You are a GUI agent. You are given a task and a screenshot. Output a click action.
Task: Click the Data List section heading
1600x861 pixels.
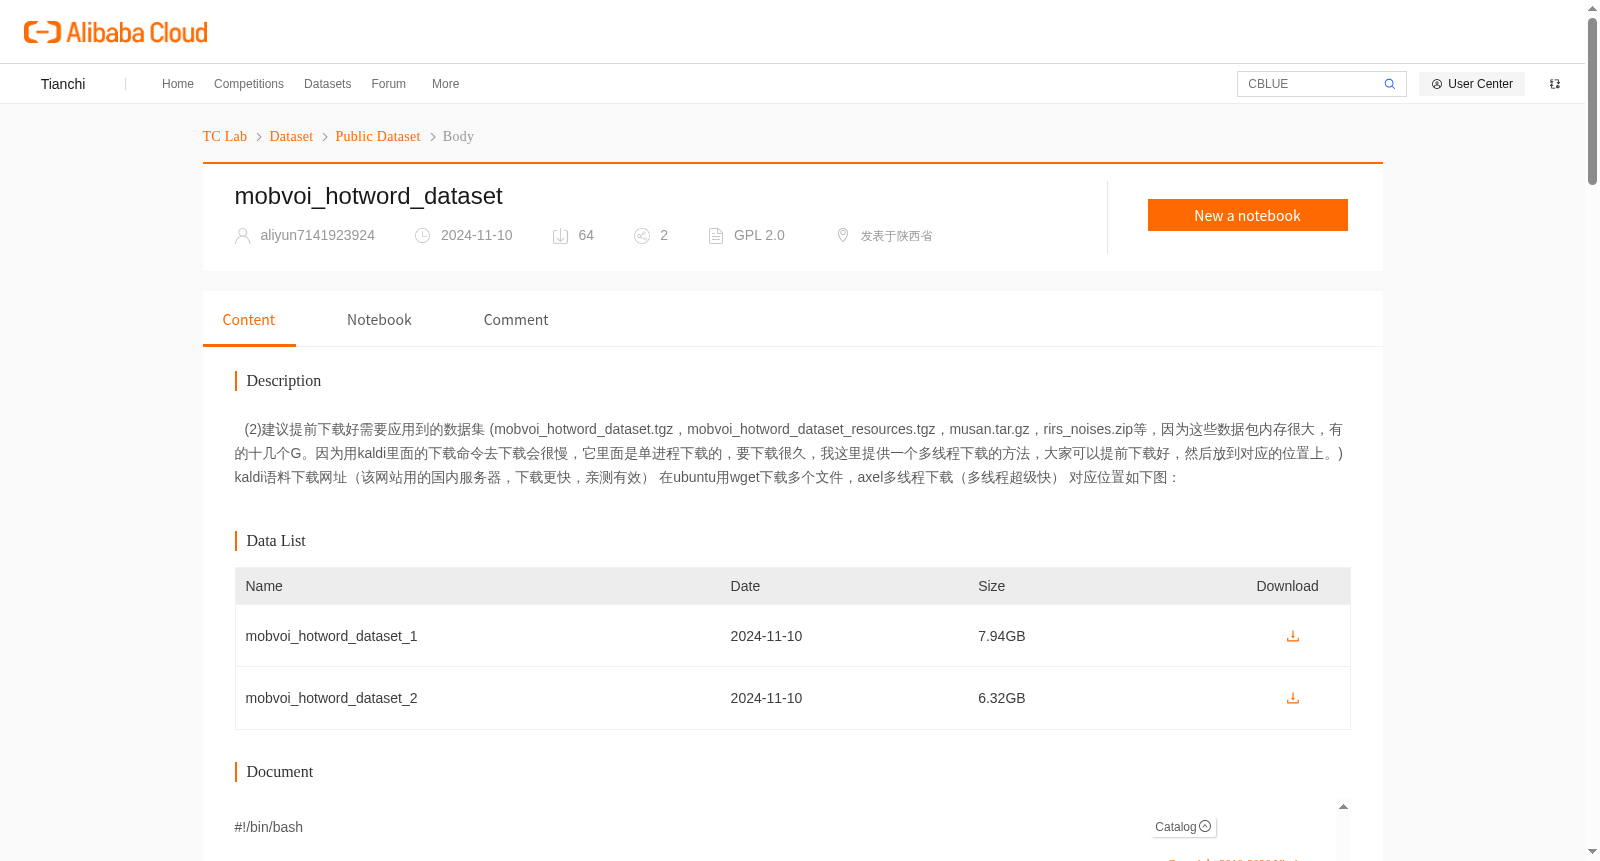(x=276, y=541)
